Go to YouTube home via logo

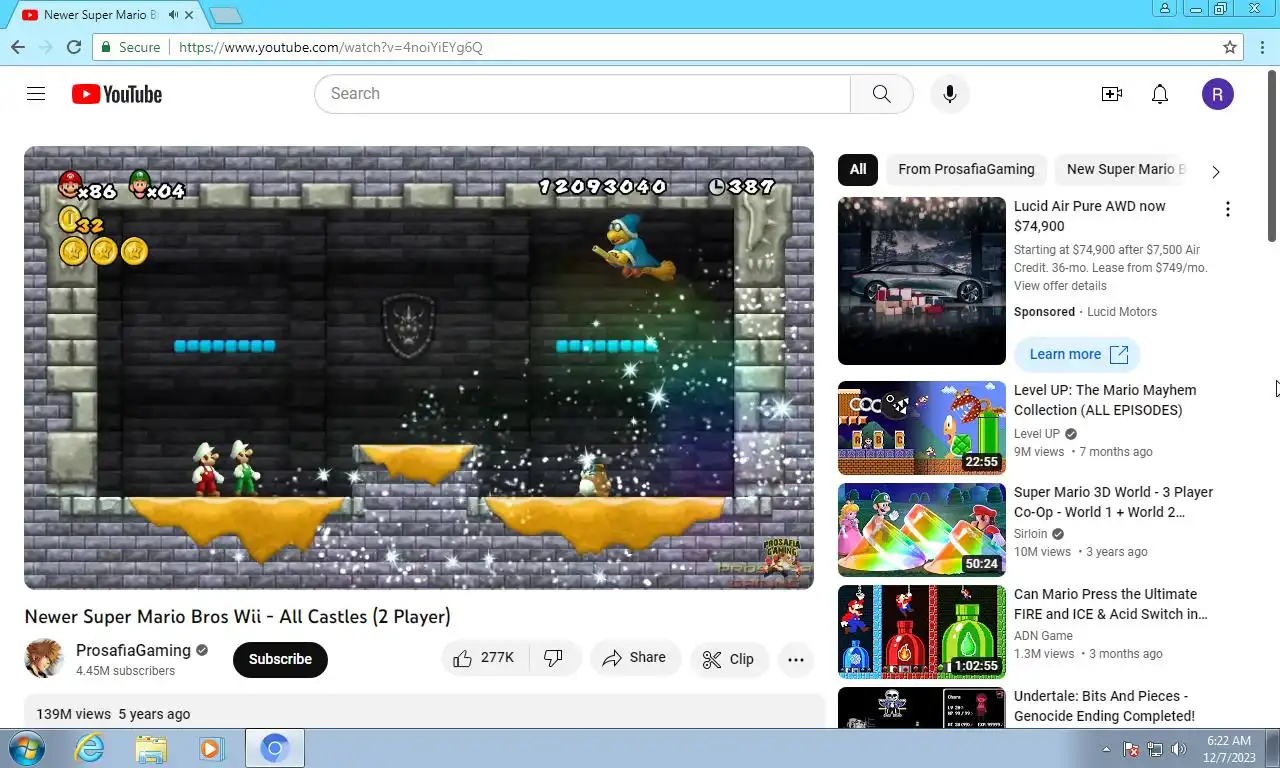coord(117,94)
